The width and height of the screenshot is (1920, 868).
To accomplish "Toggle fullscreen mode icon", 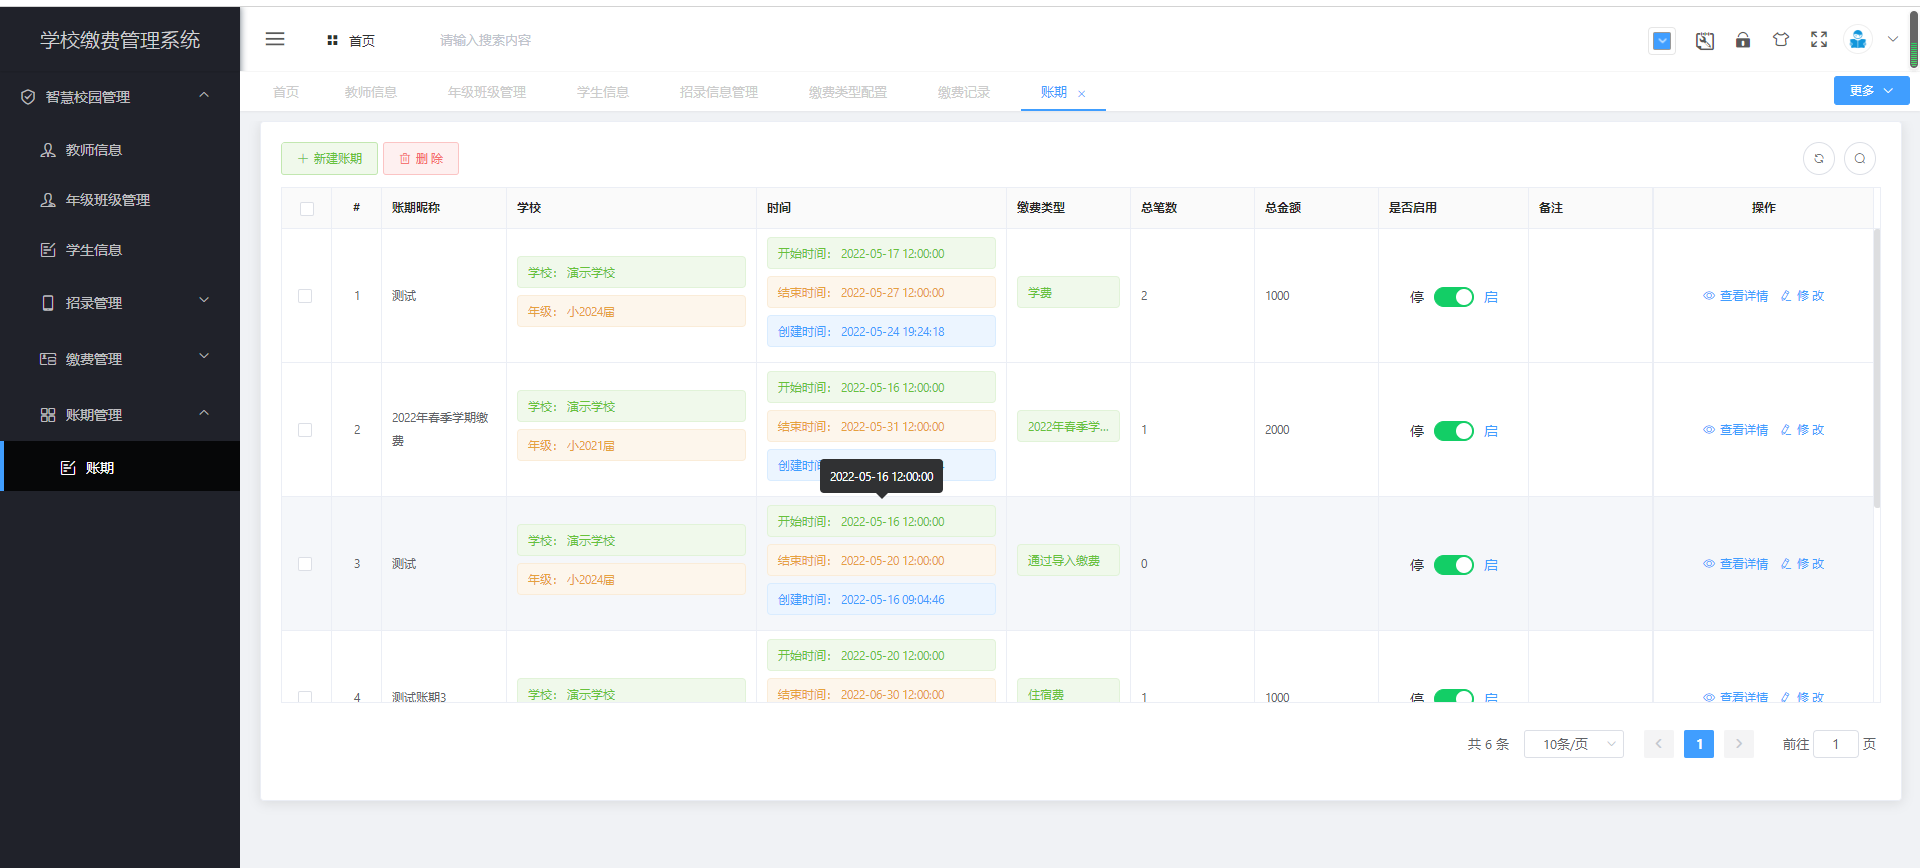I will (x=1819, y=40).
